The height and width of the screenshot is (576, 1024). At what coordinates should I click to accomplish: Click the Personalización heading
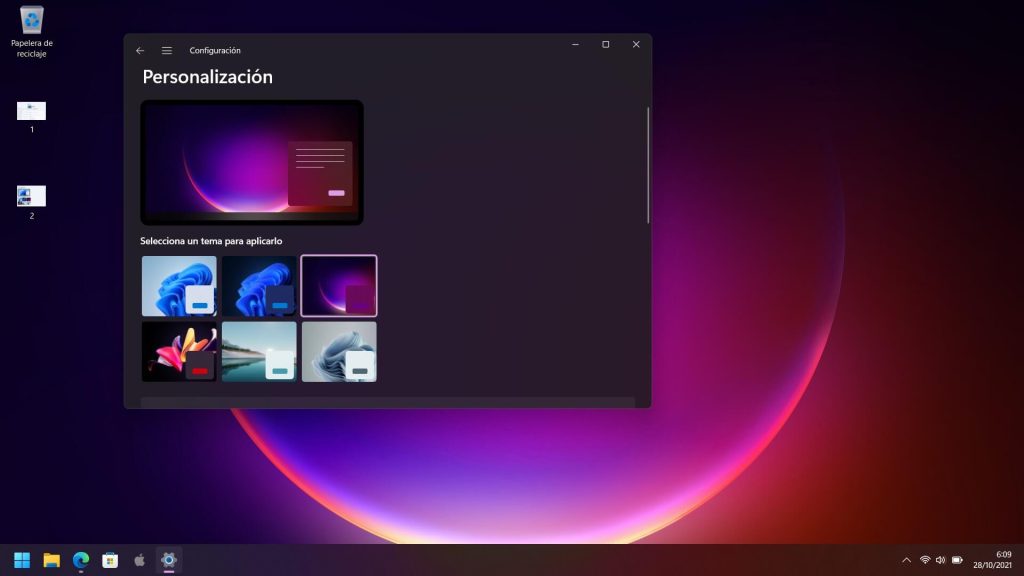tap(208, 77)
